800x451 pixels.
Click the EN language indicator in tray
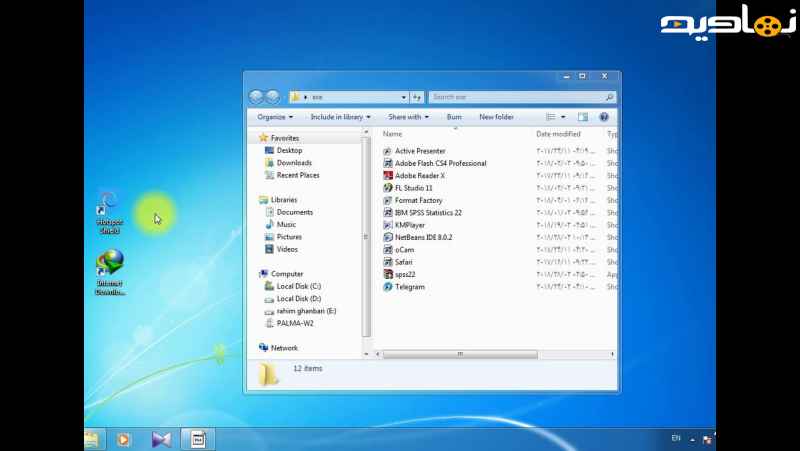point(676,438)
